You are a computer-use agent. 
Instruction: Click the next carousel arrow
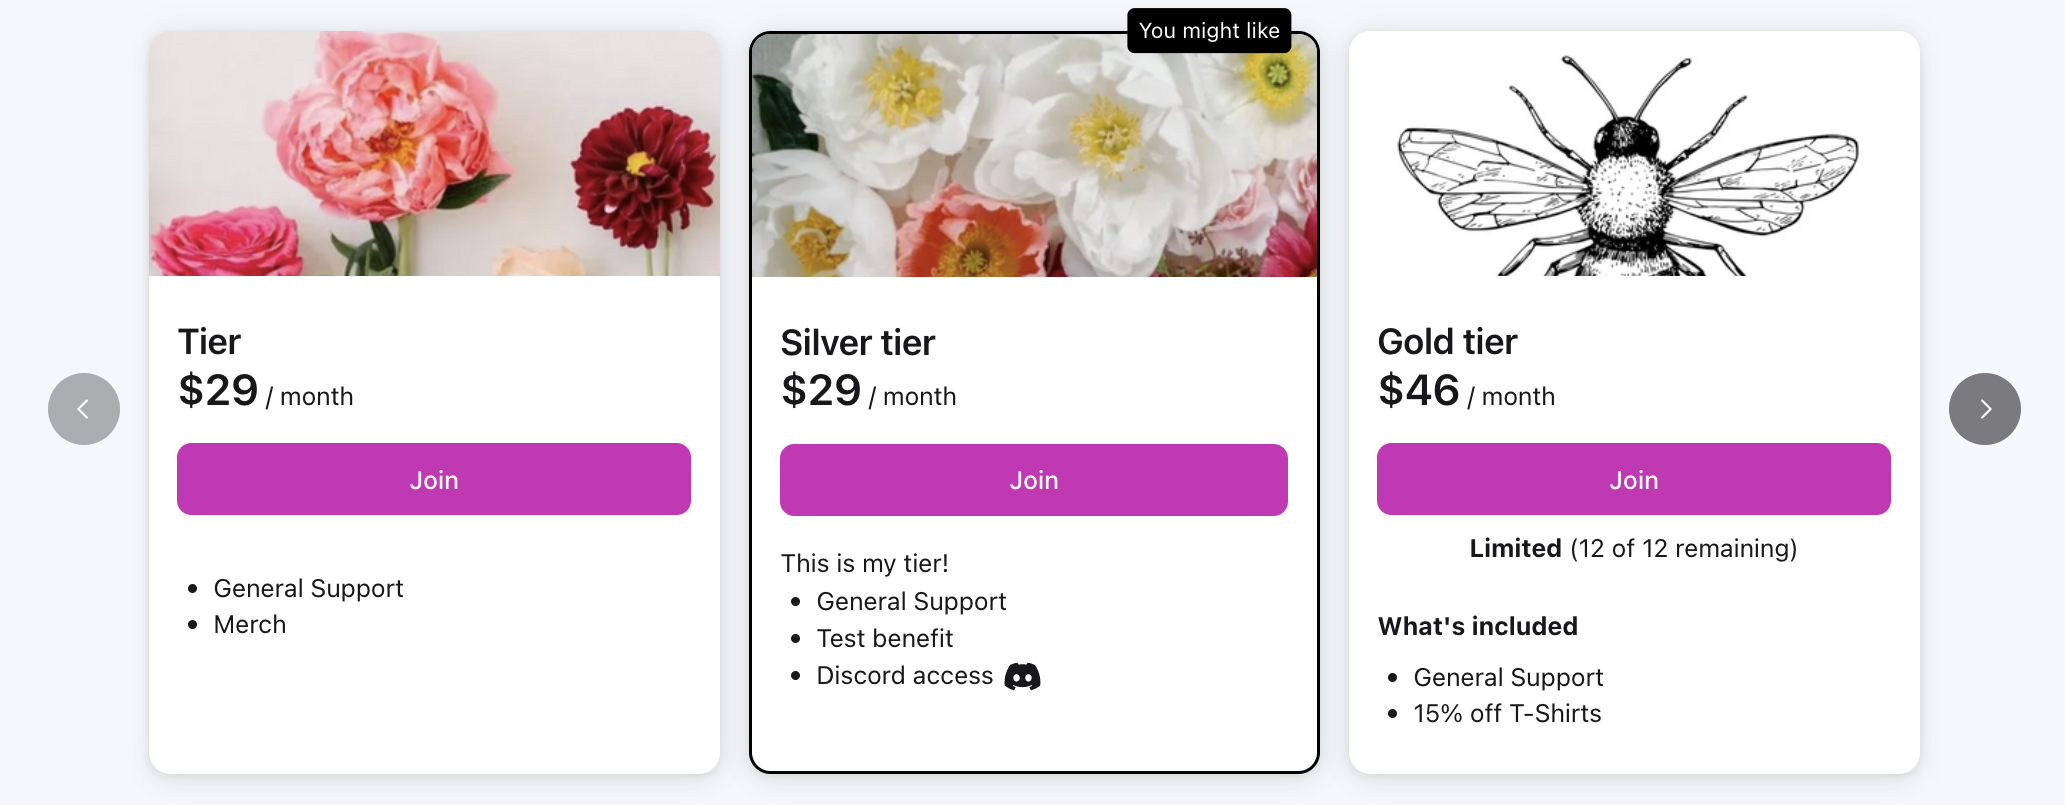tap(1984, 409)
